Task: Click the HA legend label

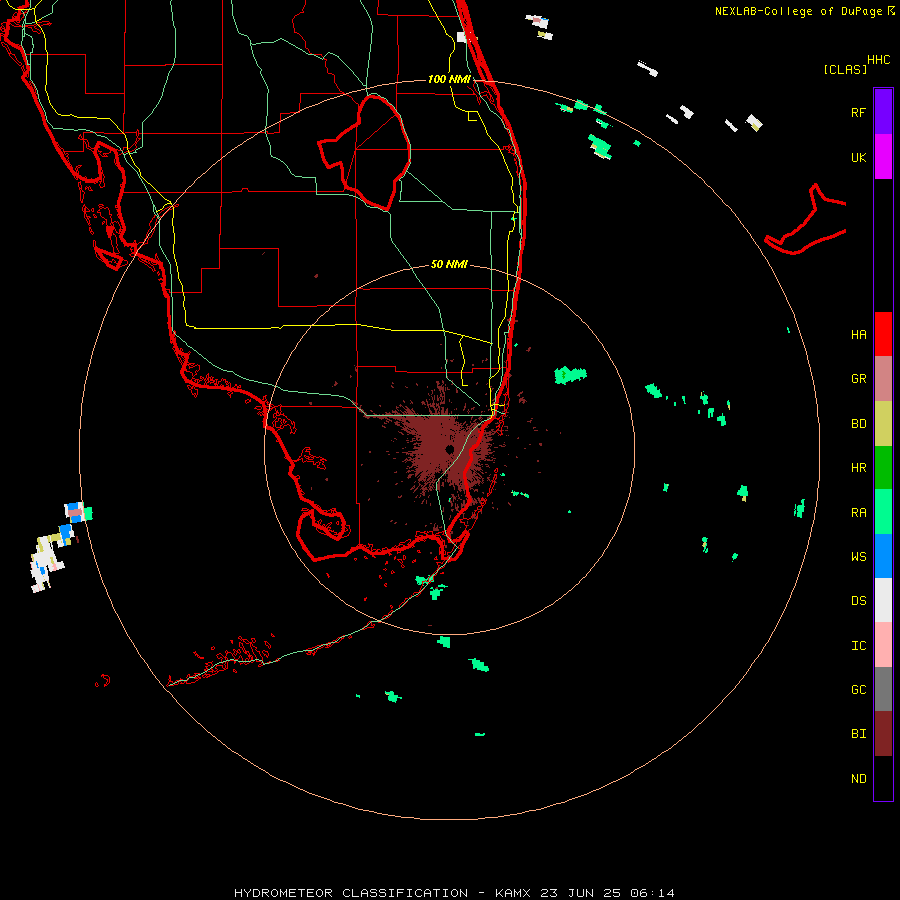Action: coord(858,335)
